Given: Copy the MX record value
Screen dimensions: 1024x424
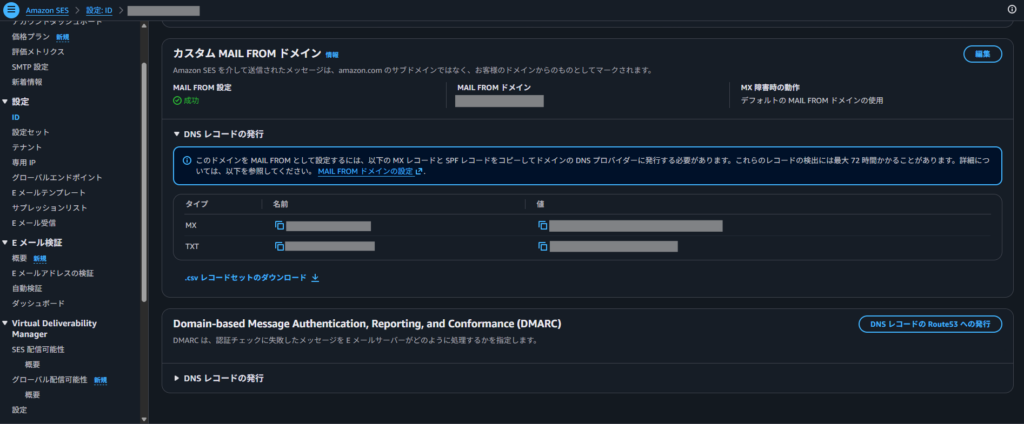Looking at the screenshot, I should click(542, 225).
